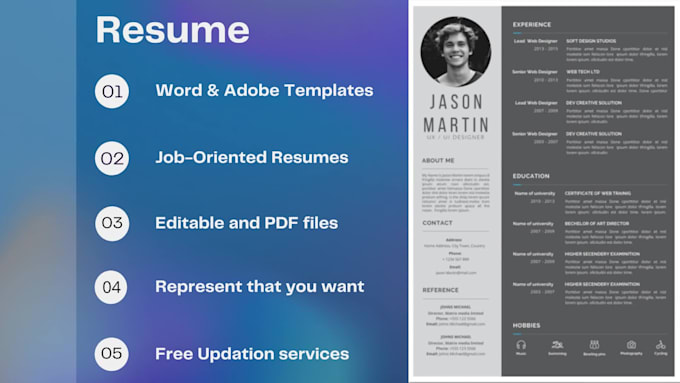Select the 03 numbered circle

[x=112, y=223]
